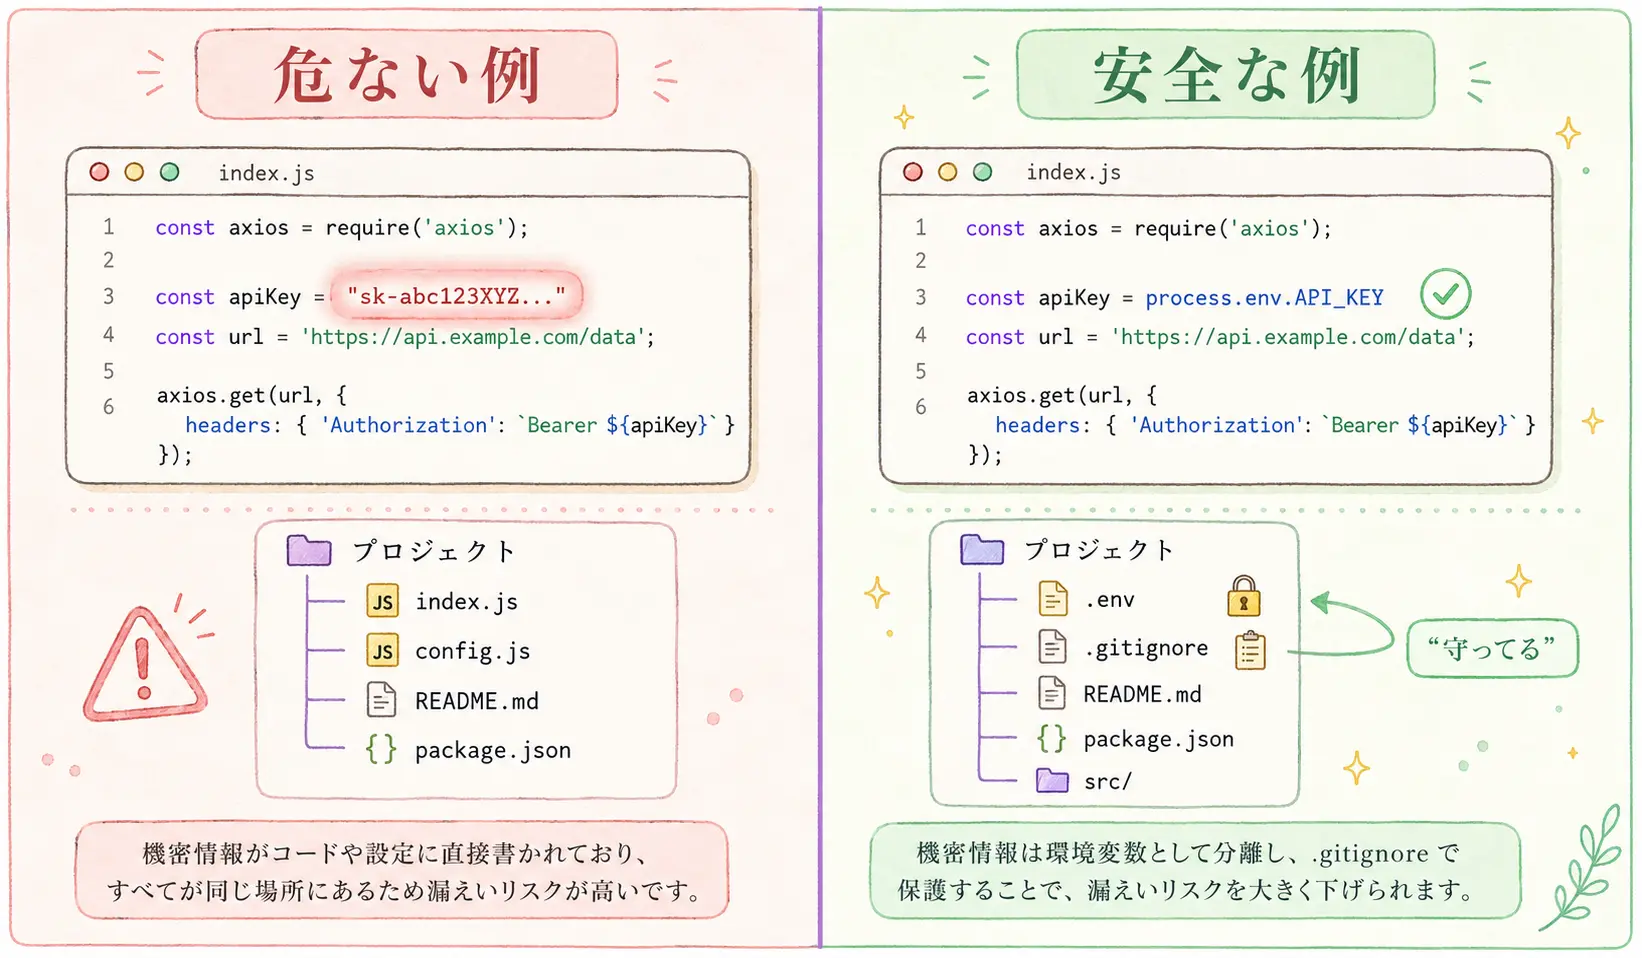
Task: Click the green window dot in left code window
Action: 170,172
